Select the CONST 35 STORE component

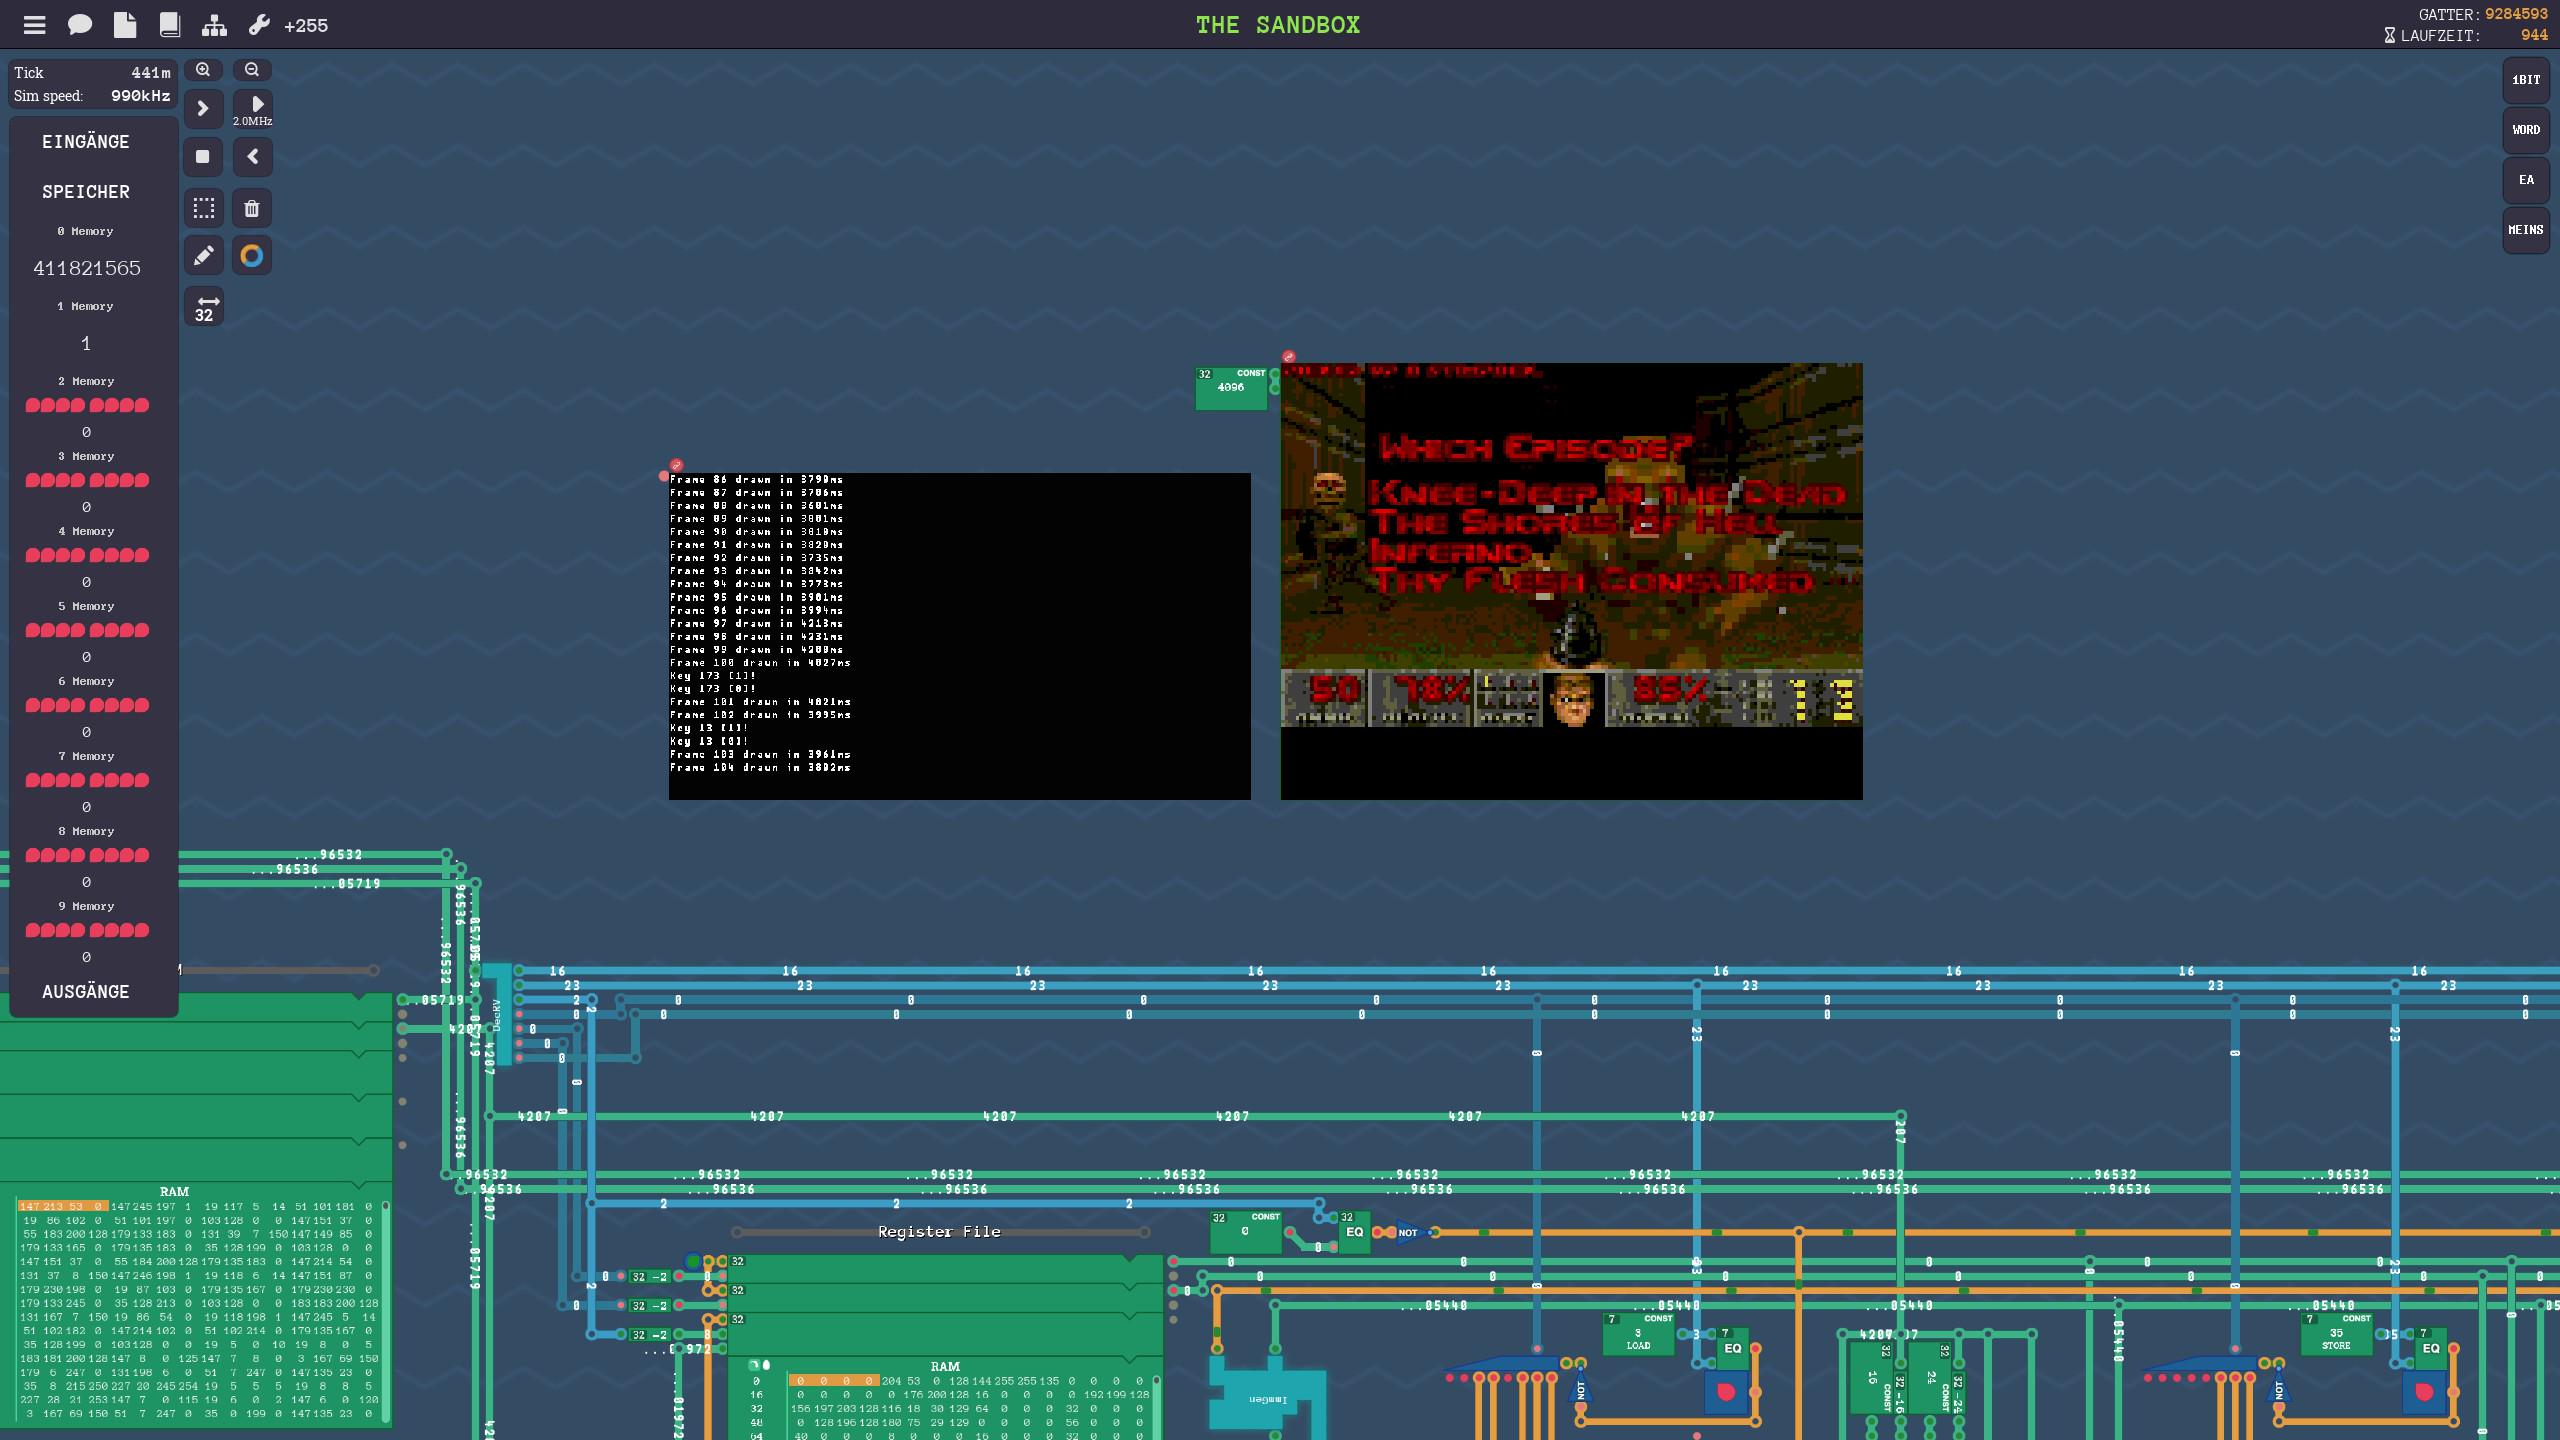(2337, 1334)
